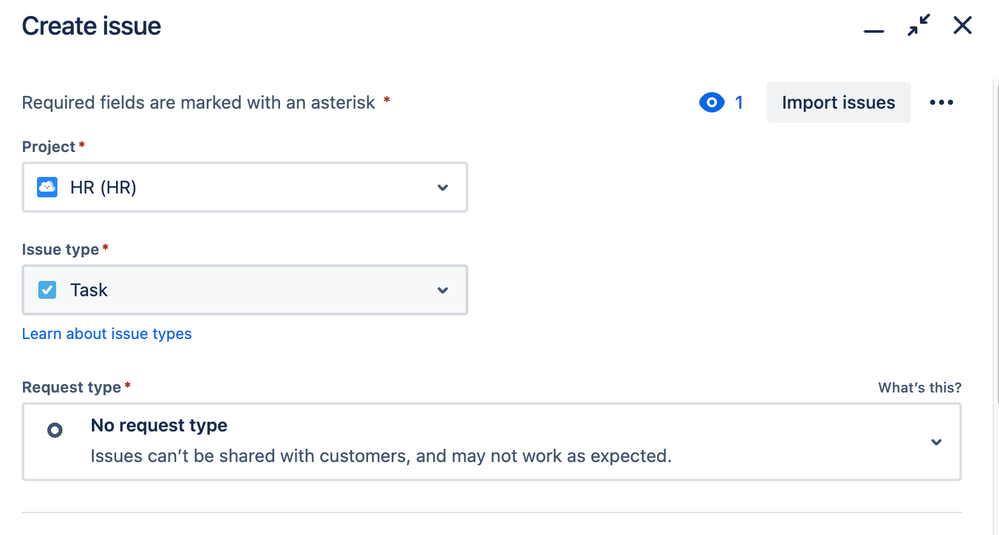Click the blue HR project avatar icon
This screenshot has height=535, width=999.
47,188
